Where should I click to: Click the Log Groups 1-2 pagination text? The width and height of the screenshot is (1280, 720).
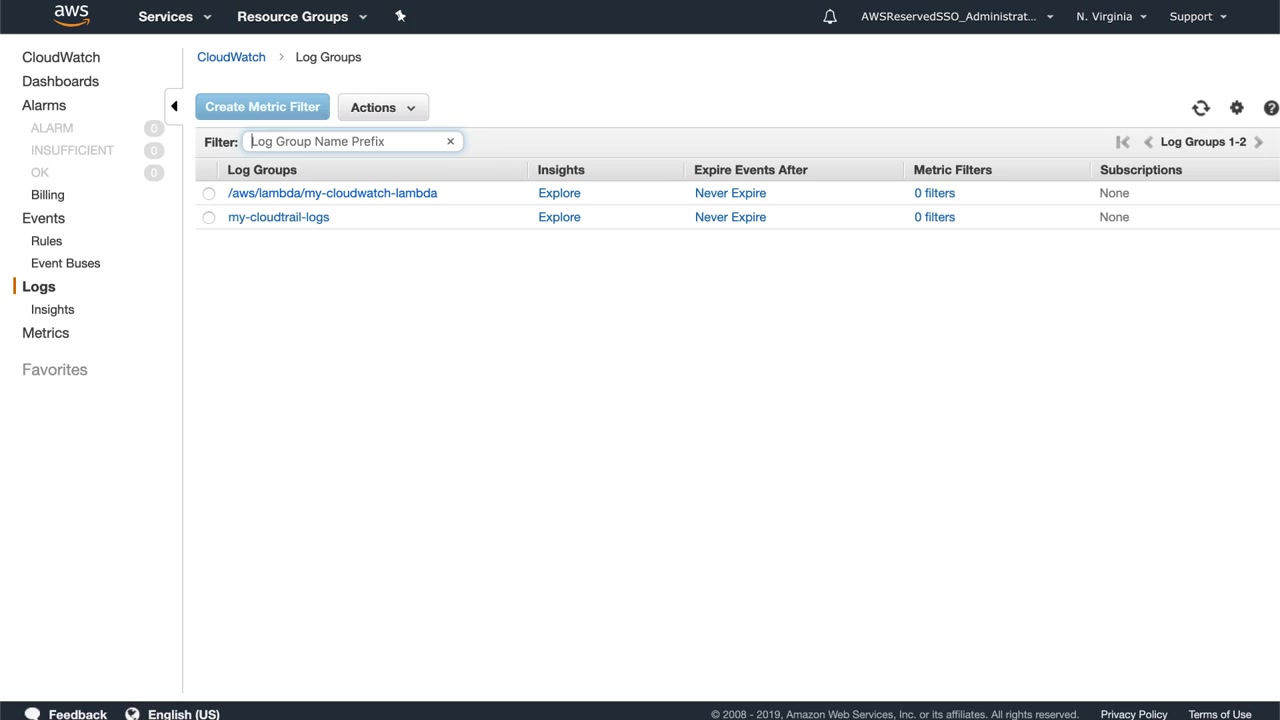(x=1203, y=142)
